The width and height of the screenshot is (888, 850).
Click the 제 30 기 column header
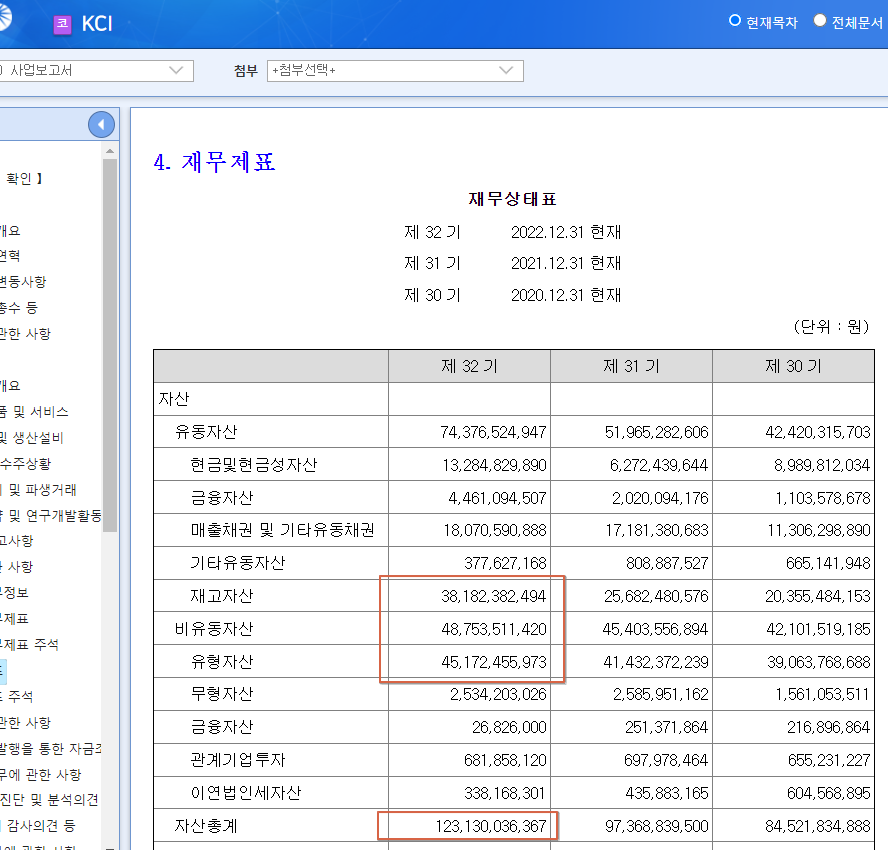pyautogui.click(x=793, y=366)
